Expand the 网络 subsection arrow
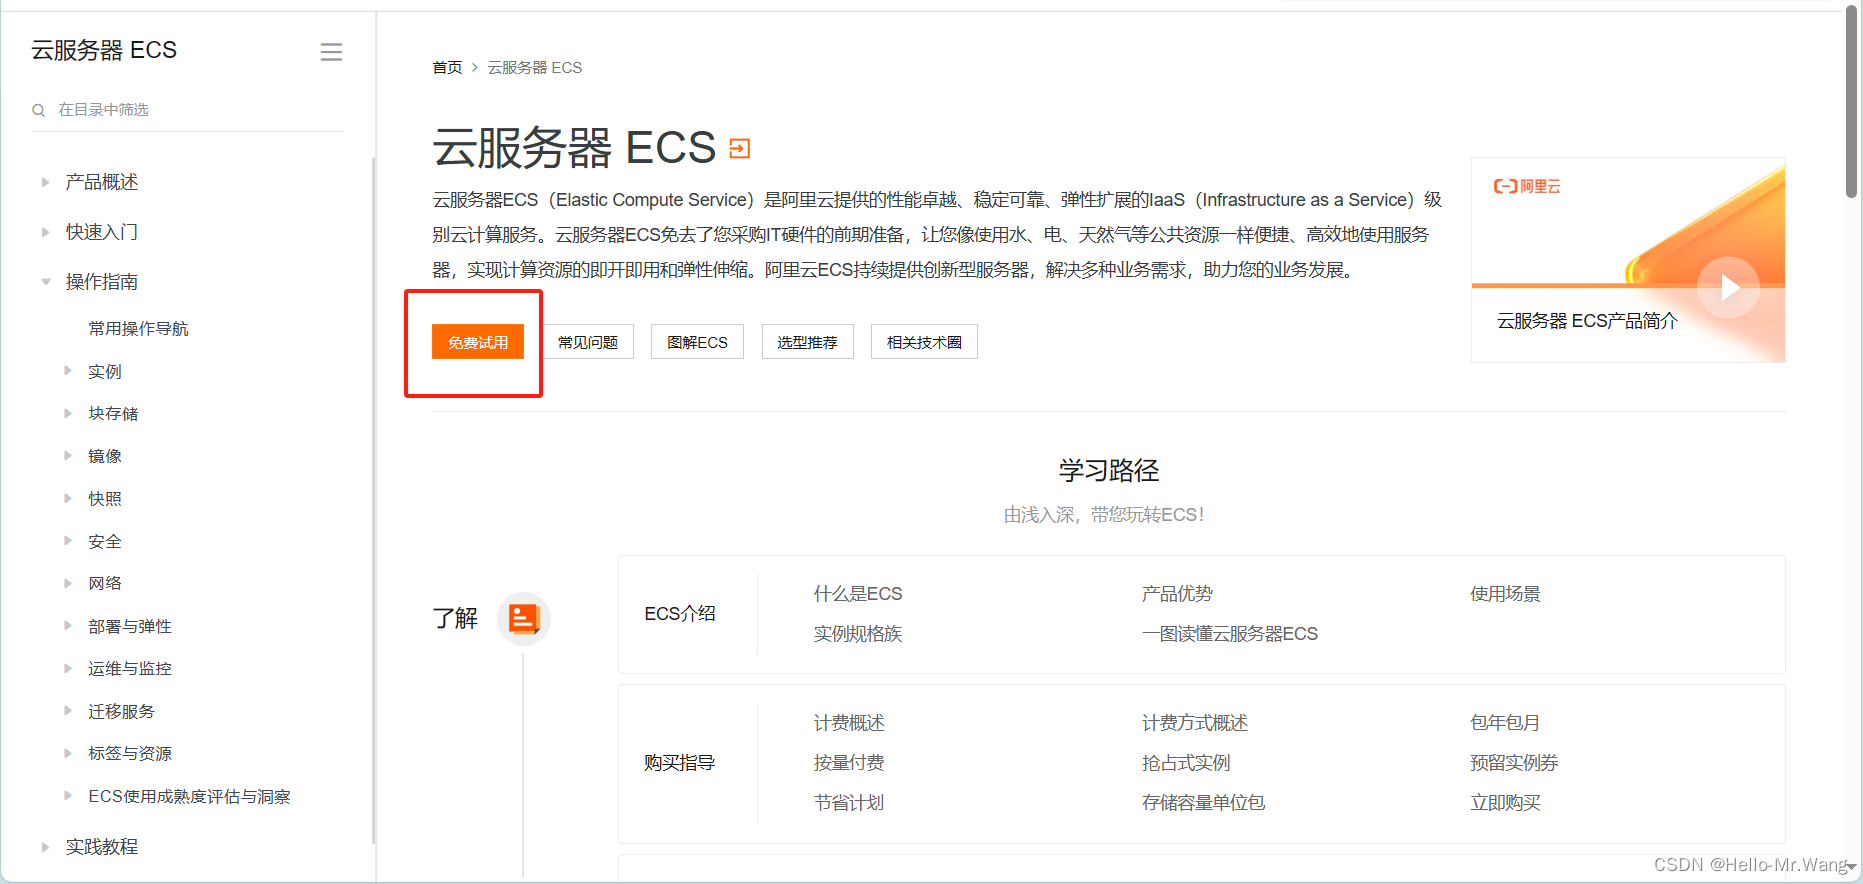Viewport: 1863px width, 884px height. [68, 583]
